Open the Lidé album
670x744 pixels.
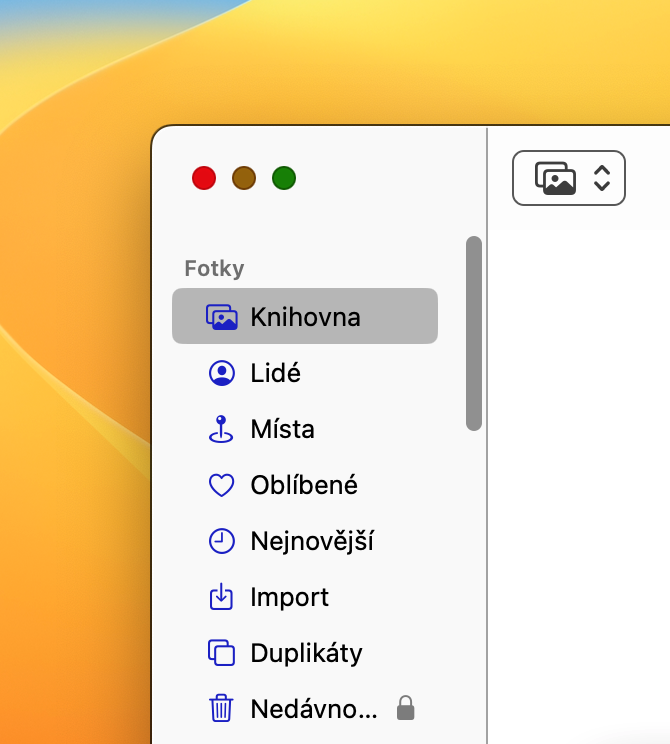305,373
